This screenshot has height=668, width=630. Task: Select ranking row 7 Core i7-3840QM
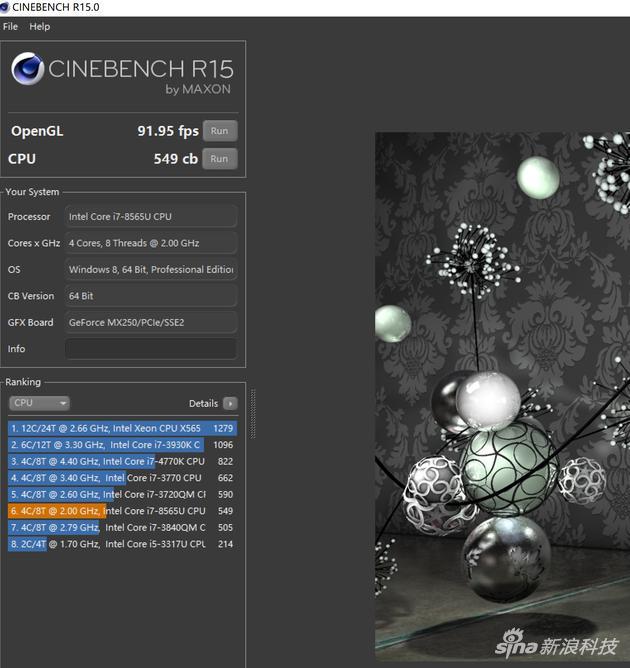pos(122,527)
